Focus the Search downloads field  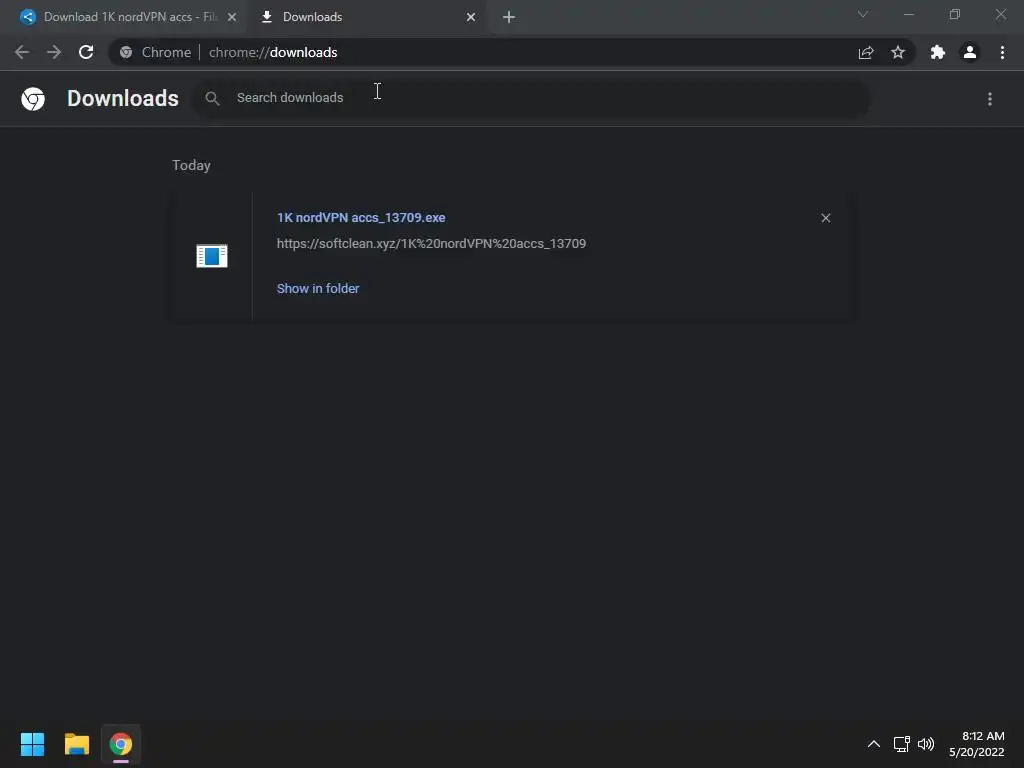click(532, 99)
